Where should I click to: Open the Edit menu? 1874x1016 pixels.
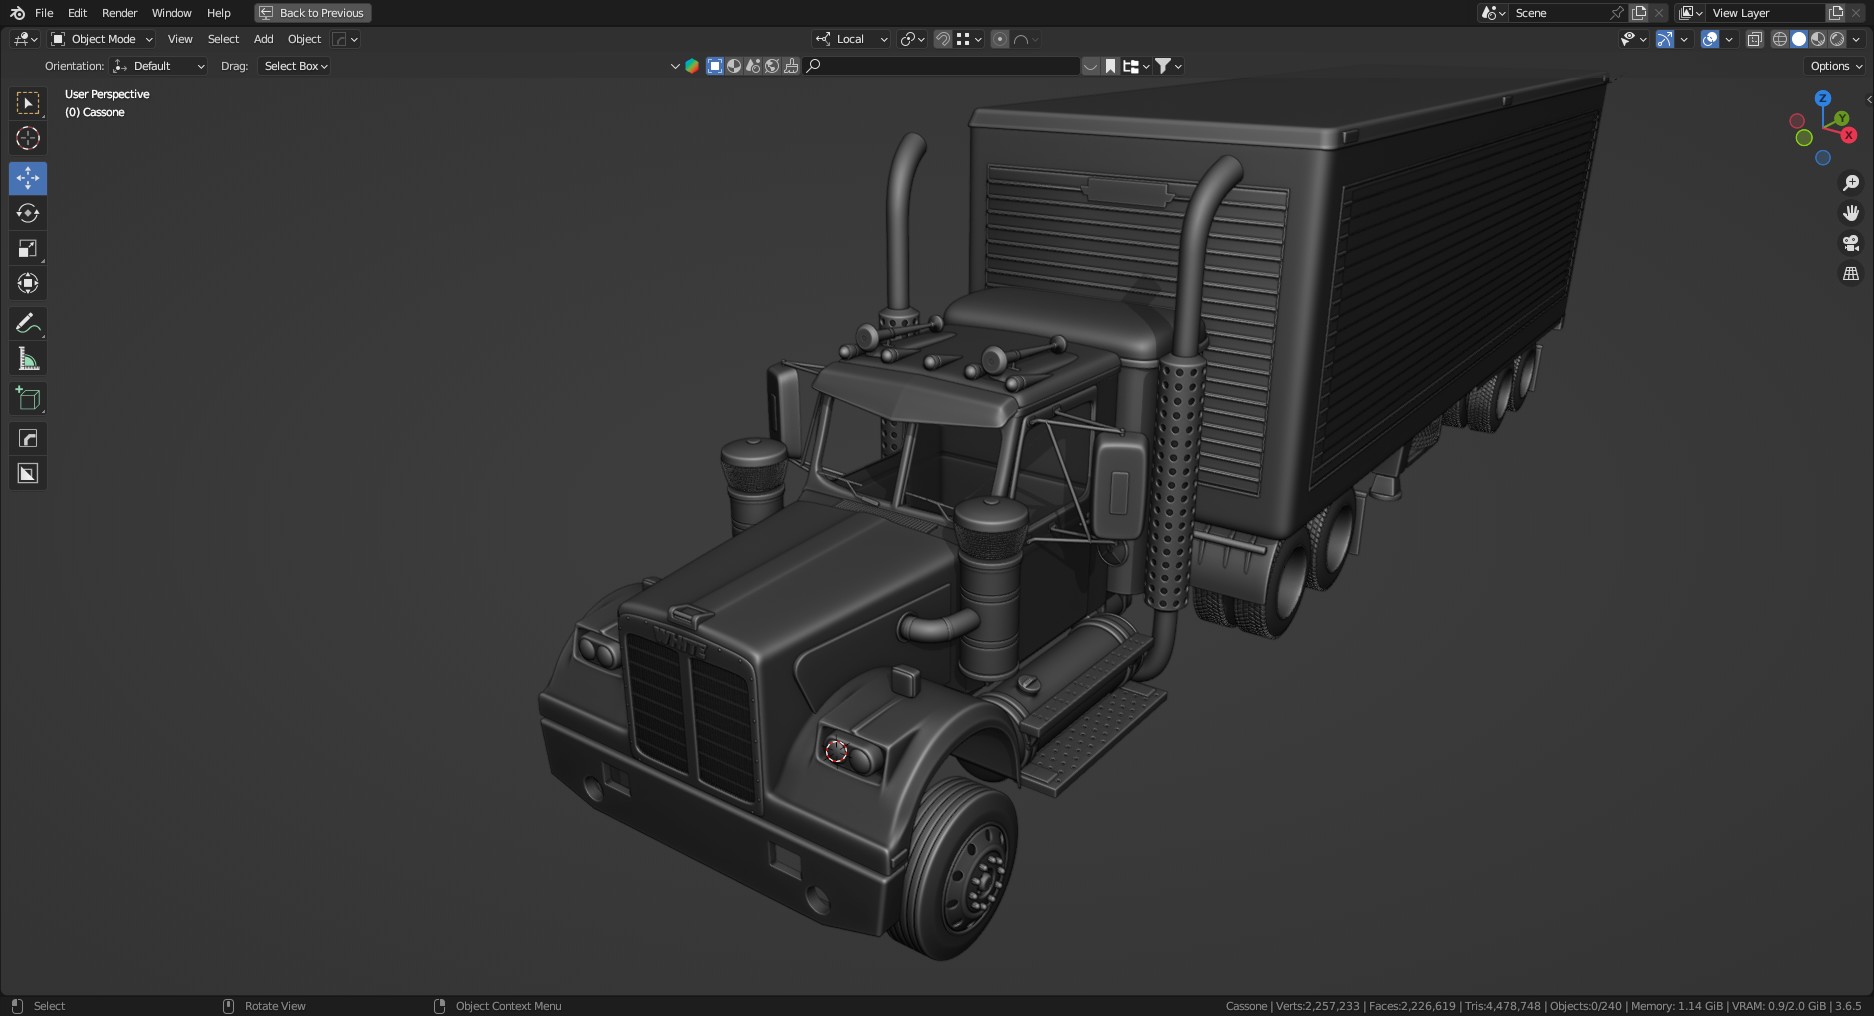pyautogui.click(x=77, y=13)
